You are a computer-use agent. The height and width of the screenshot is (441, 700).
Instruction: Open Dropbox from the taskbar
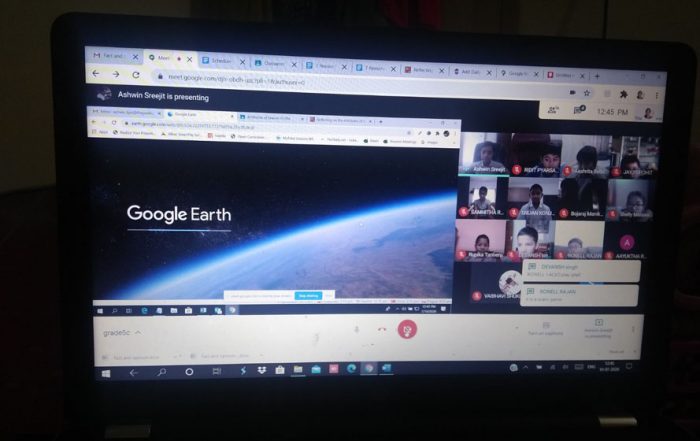[262, 370]
